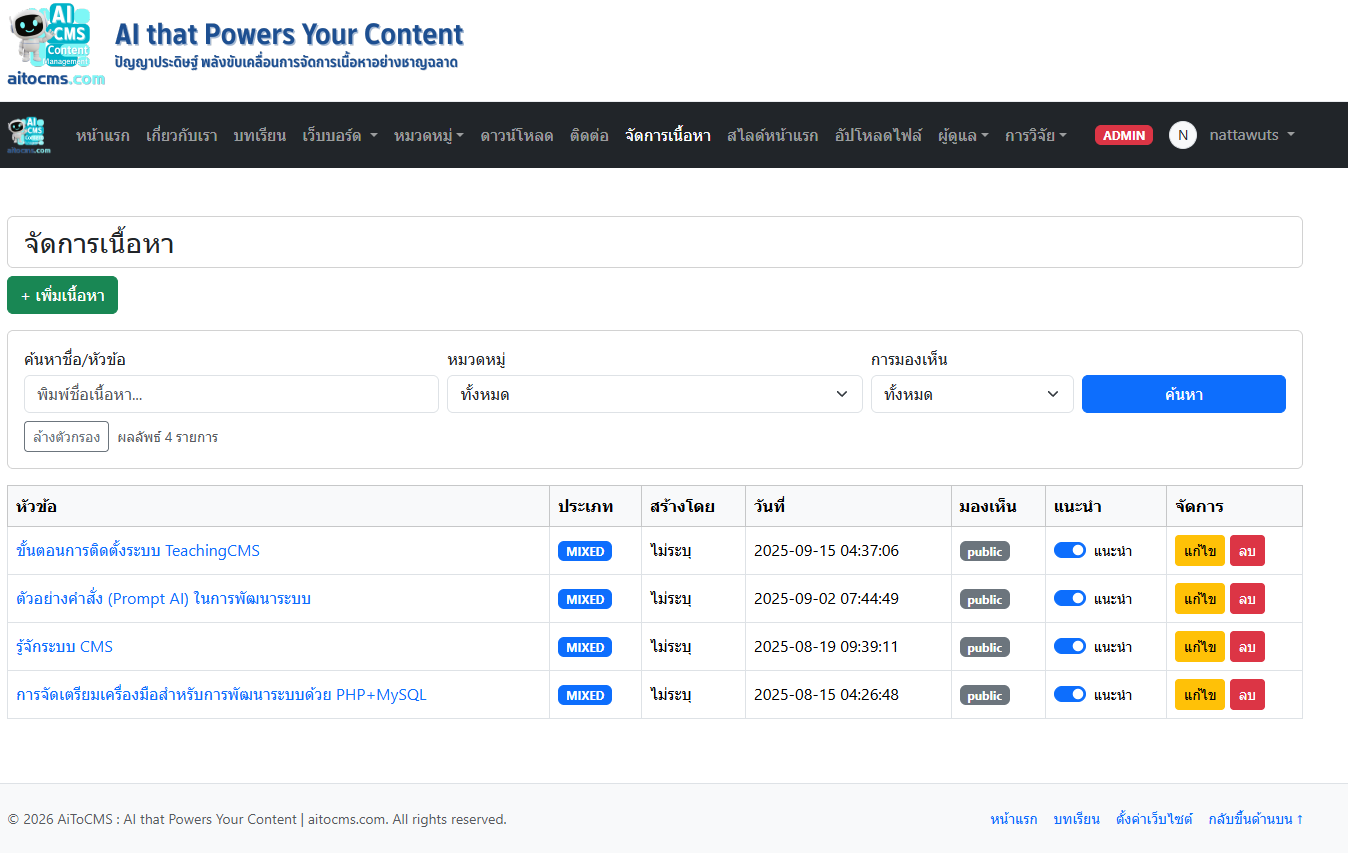Expand the nattawuts user menu
Viewport: 1348px width, 866px height.
click(x=1252, y=135)
